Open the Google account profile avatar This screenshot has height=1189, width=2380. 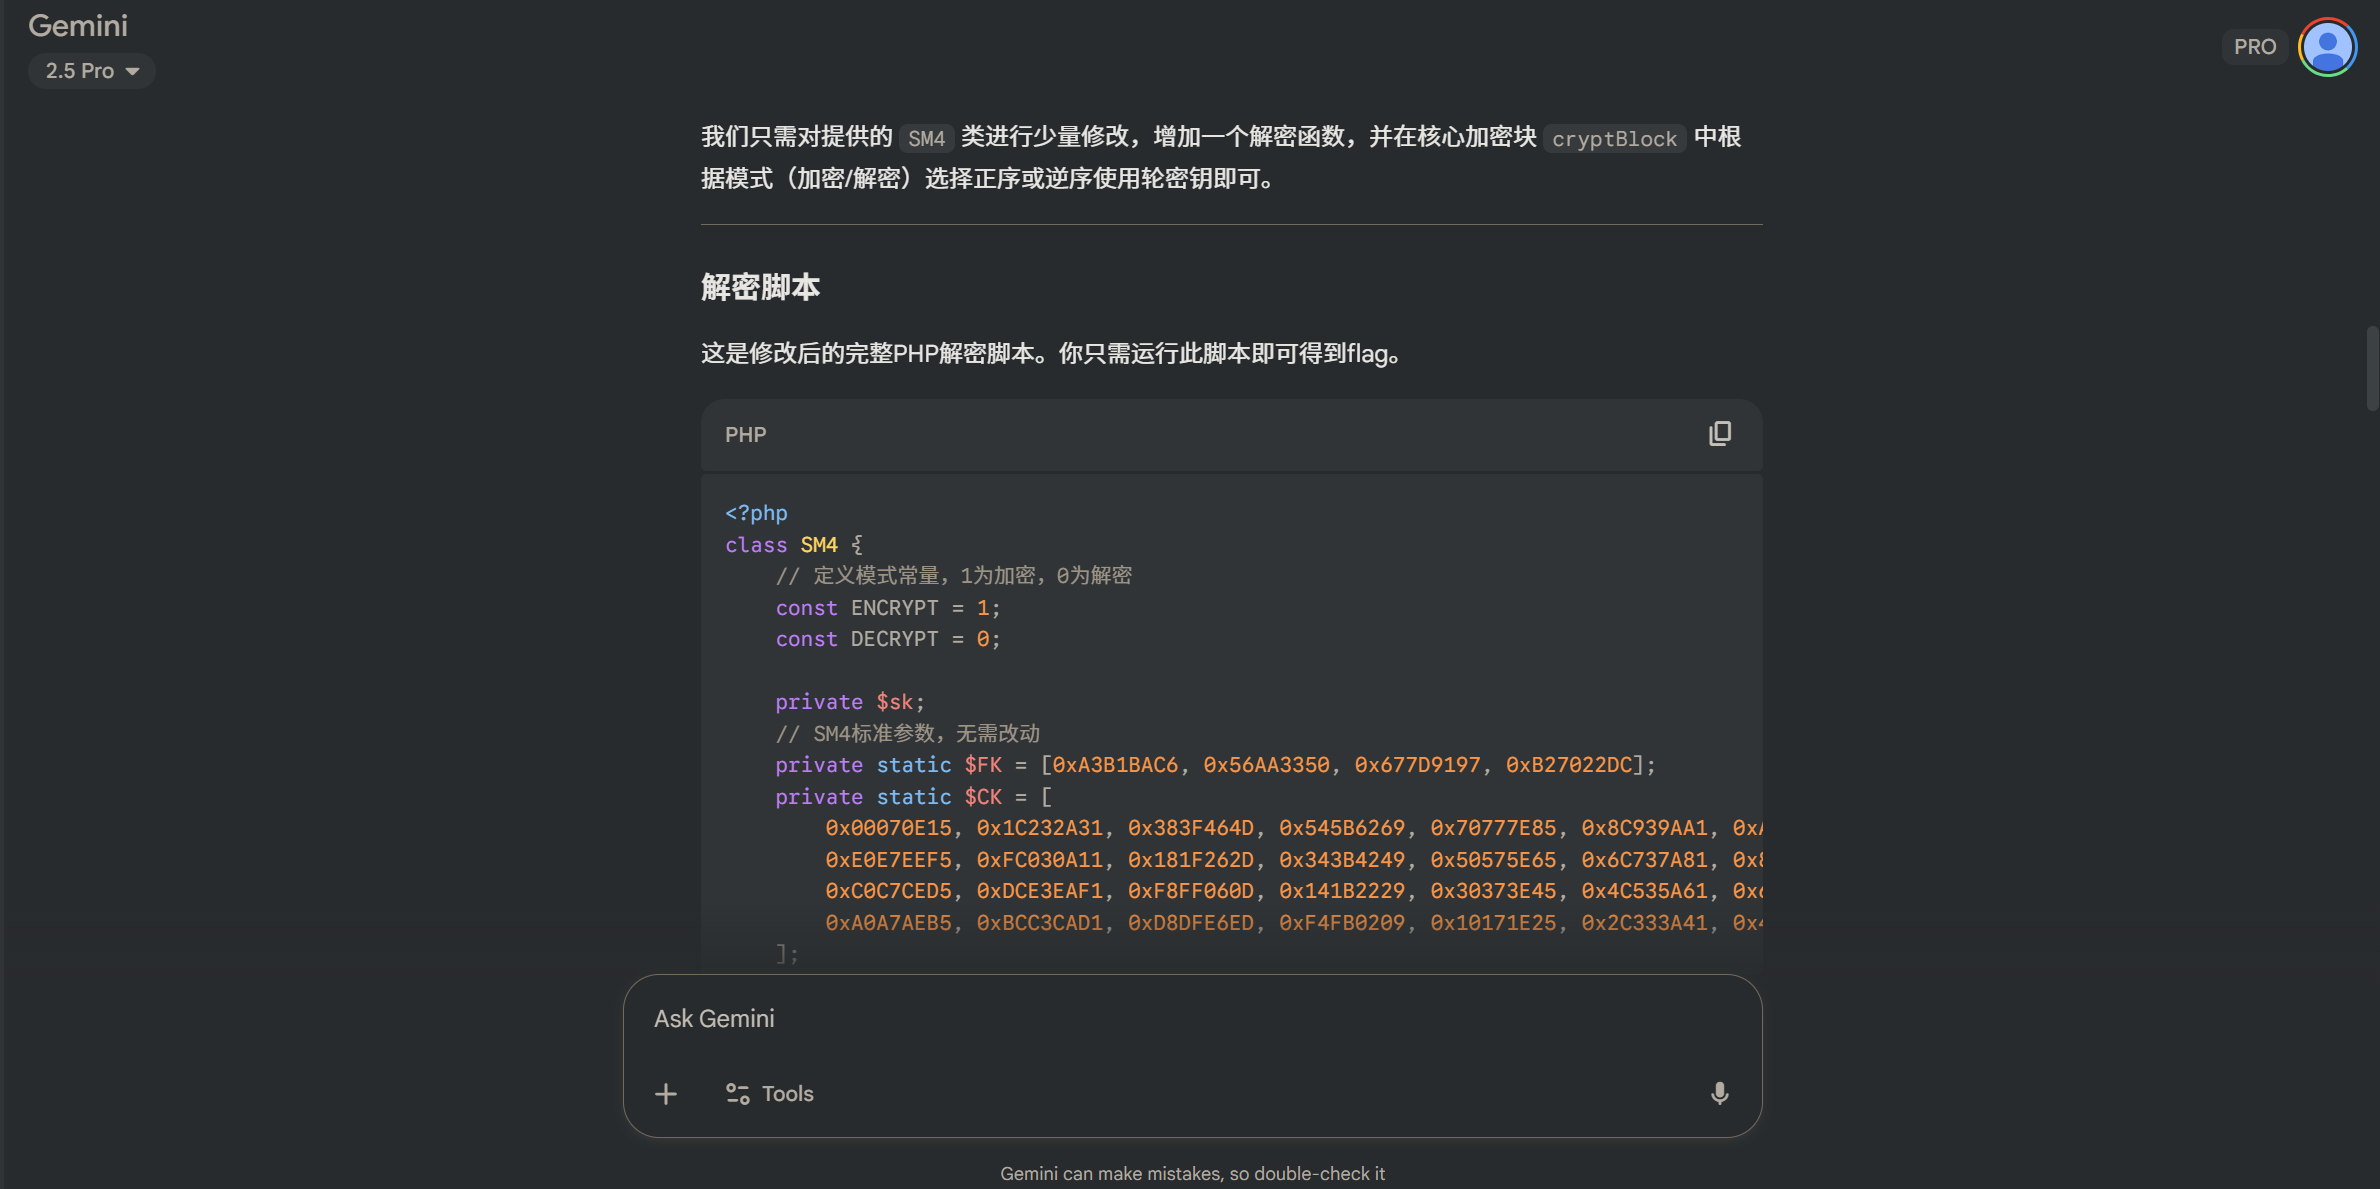2327,46
